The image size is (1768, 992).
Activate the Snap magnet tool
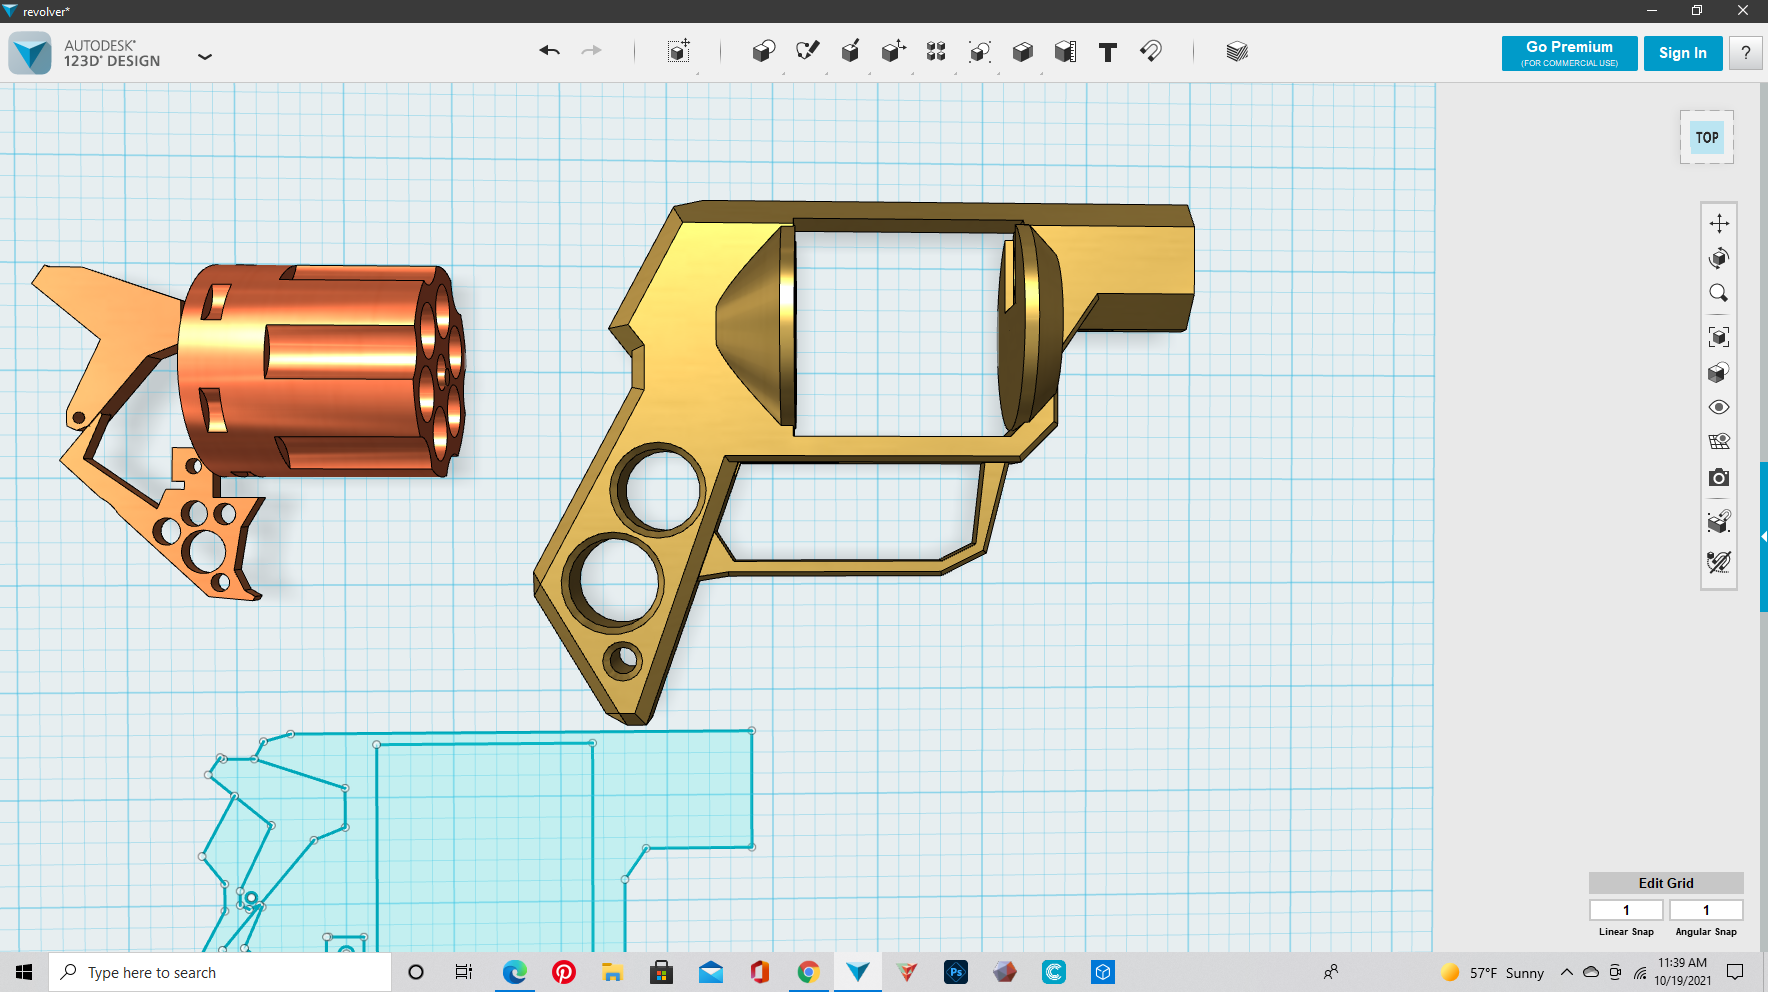click(x=1151, y=51)
